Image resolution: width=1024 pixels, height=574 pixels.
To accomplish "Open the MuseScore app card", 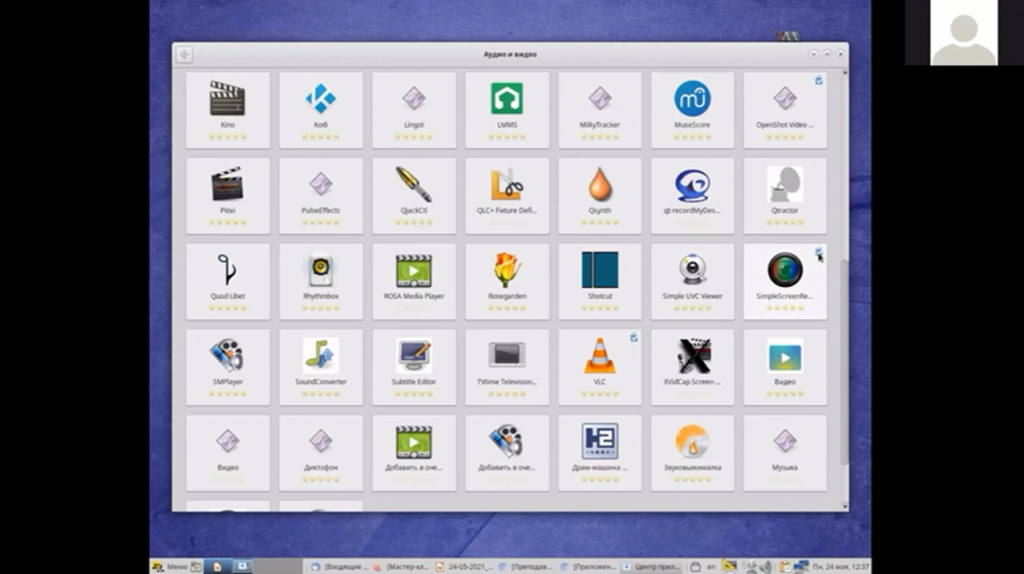I will [692, 110].
